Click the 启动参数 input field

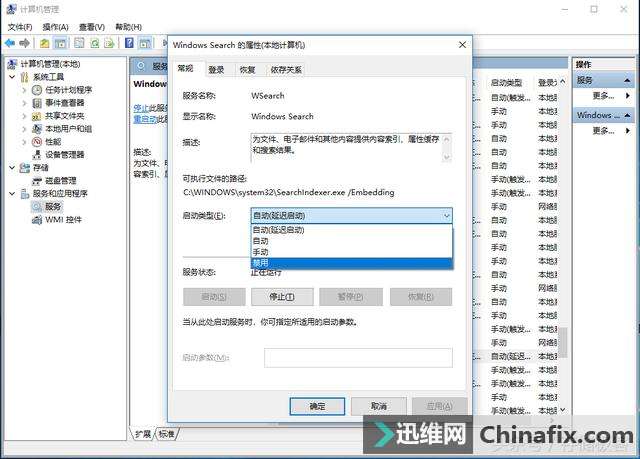coord(358,357)
